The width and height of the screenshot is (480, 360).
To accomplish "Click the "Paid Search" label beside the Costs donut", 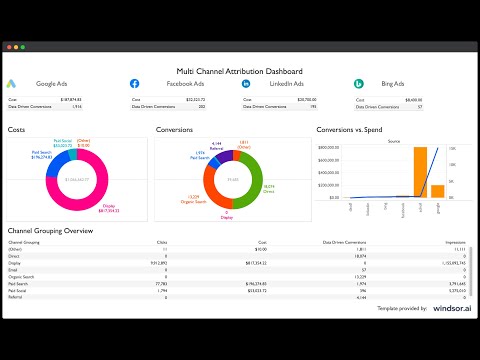I will [x=42, y=155].
